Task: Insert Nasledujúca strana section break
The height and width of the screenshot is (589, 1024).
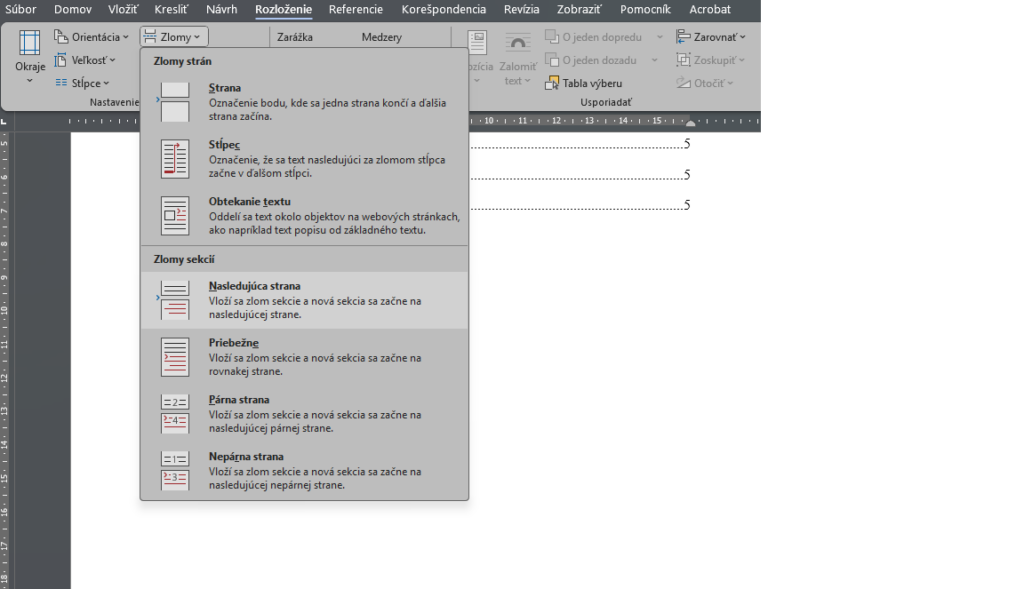Action: tap(304, 300)
